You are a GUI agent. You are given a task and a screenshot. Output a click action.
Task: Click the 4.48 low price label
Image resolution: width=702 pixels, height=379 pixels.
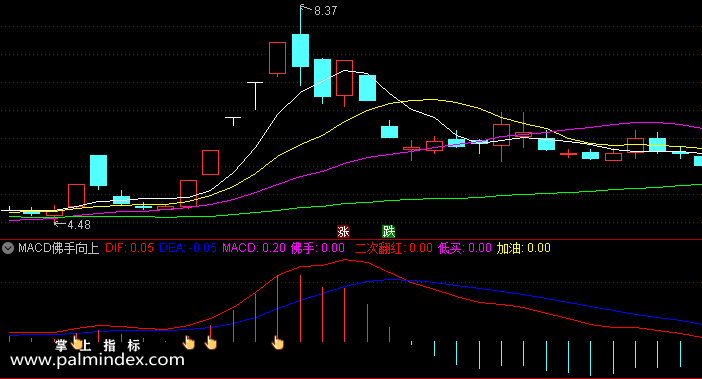(79, 225)
